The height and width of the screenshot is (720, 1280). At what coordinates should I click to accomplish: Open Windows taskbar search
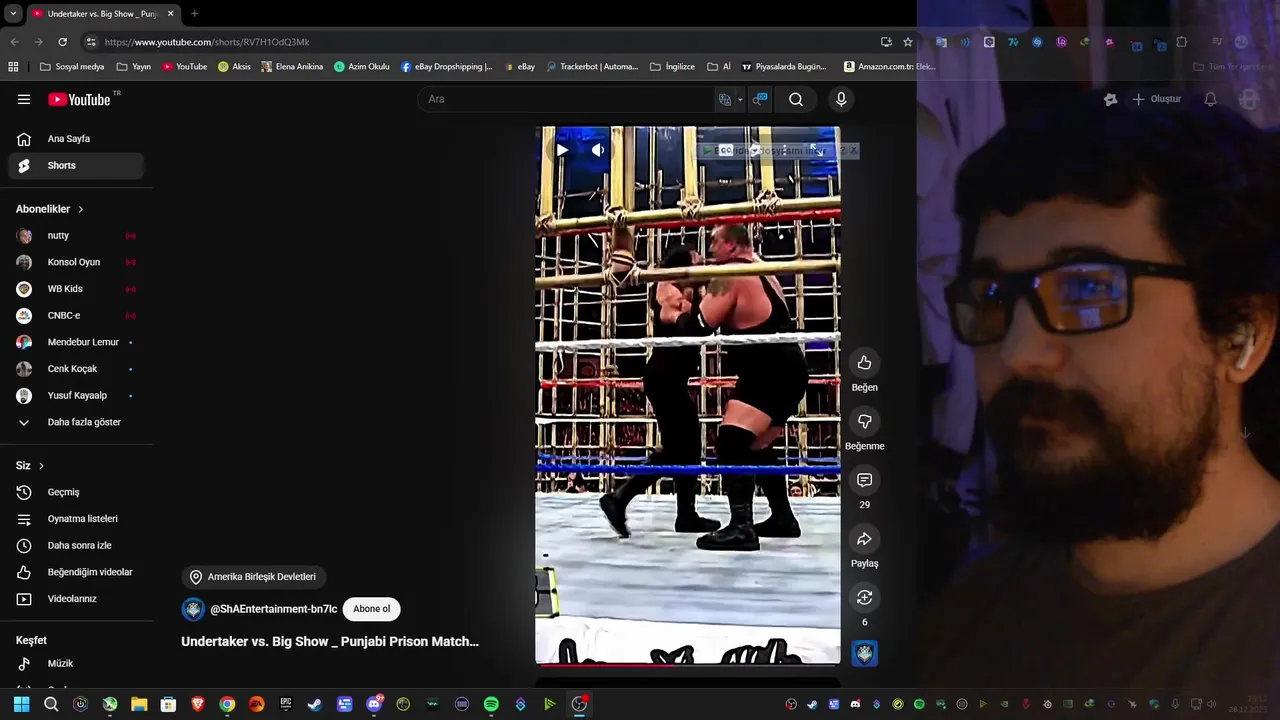tap(51, 704)
